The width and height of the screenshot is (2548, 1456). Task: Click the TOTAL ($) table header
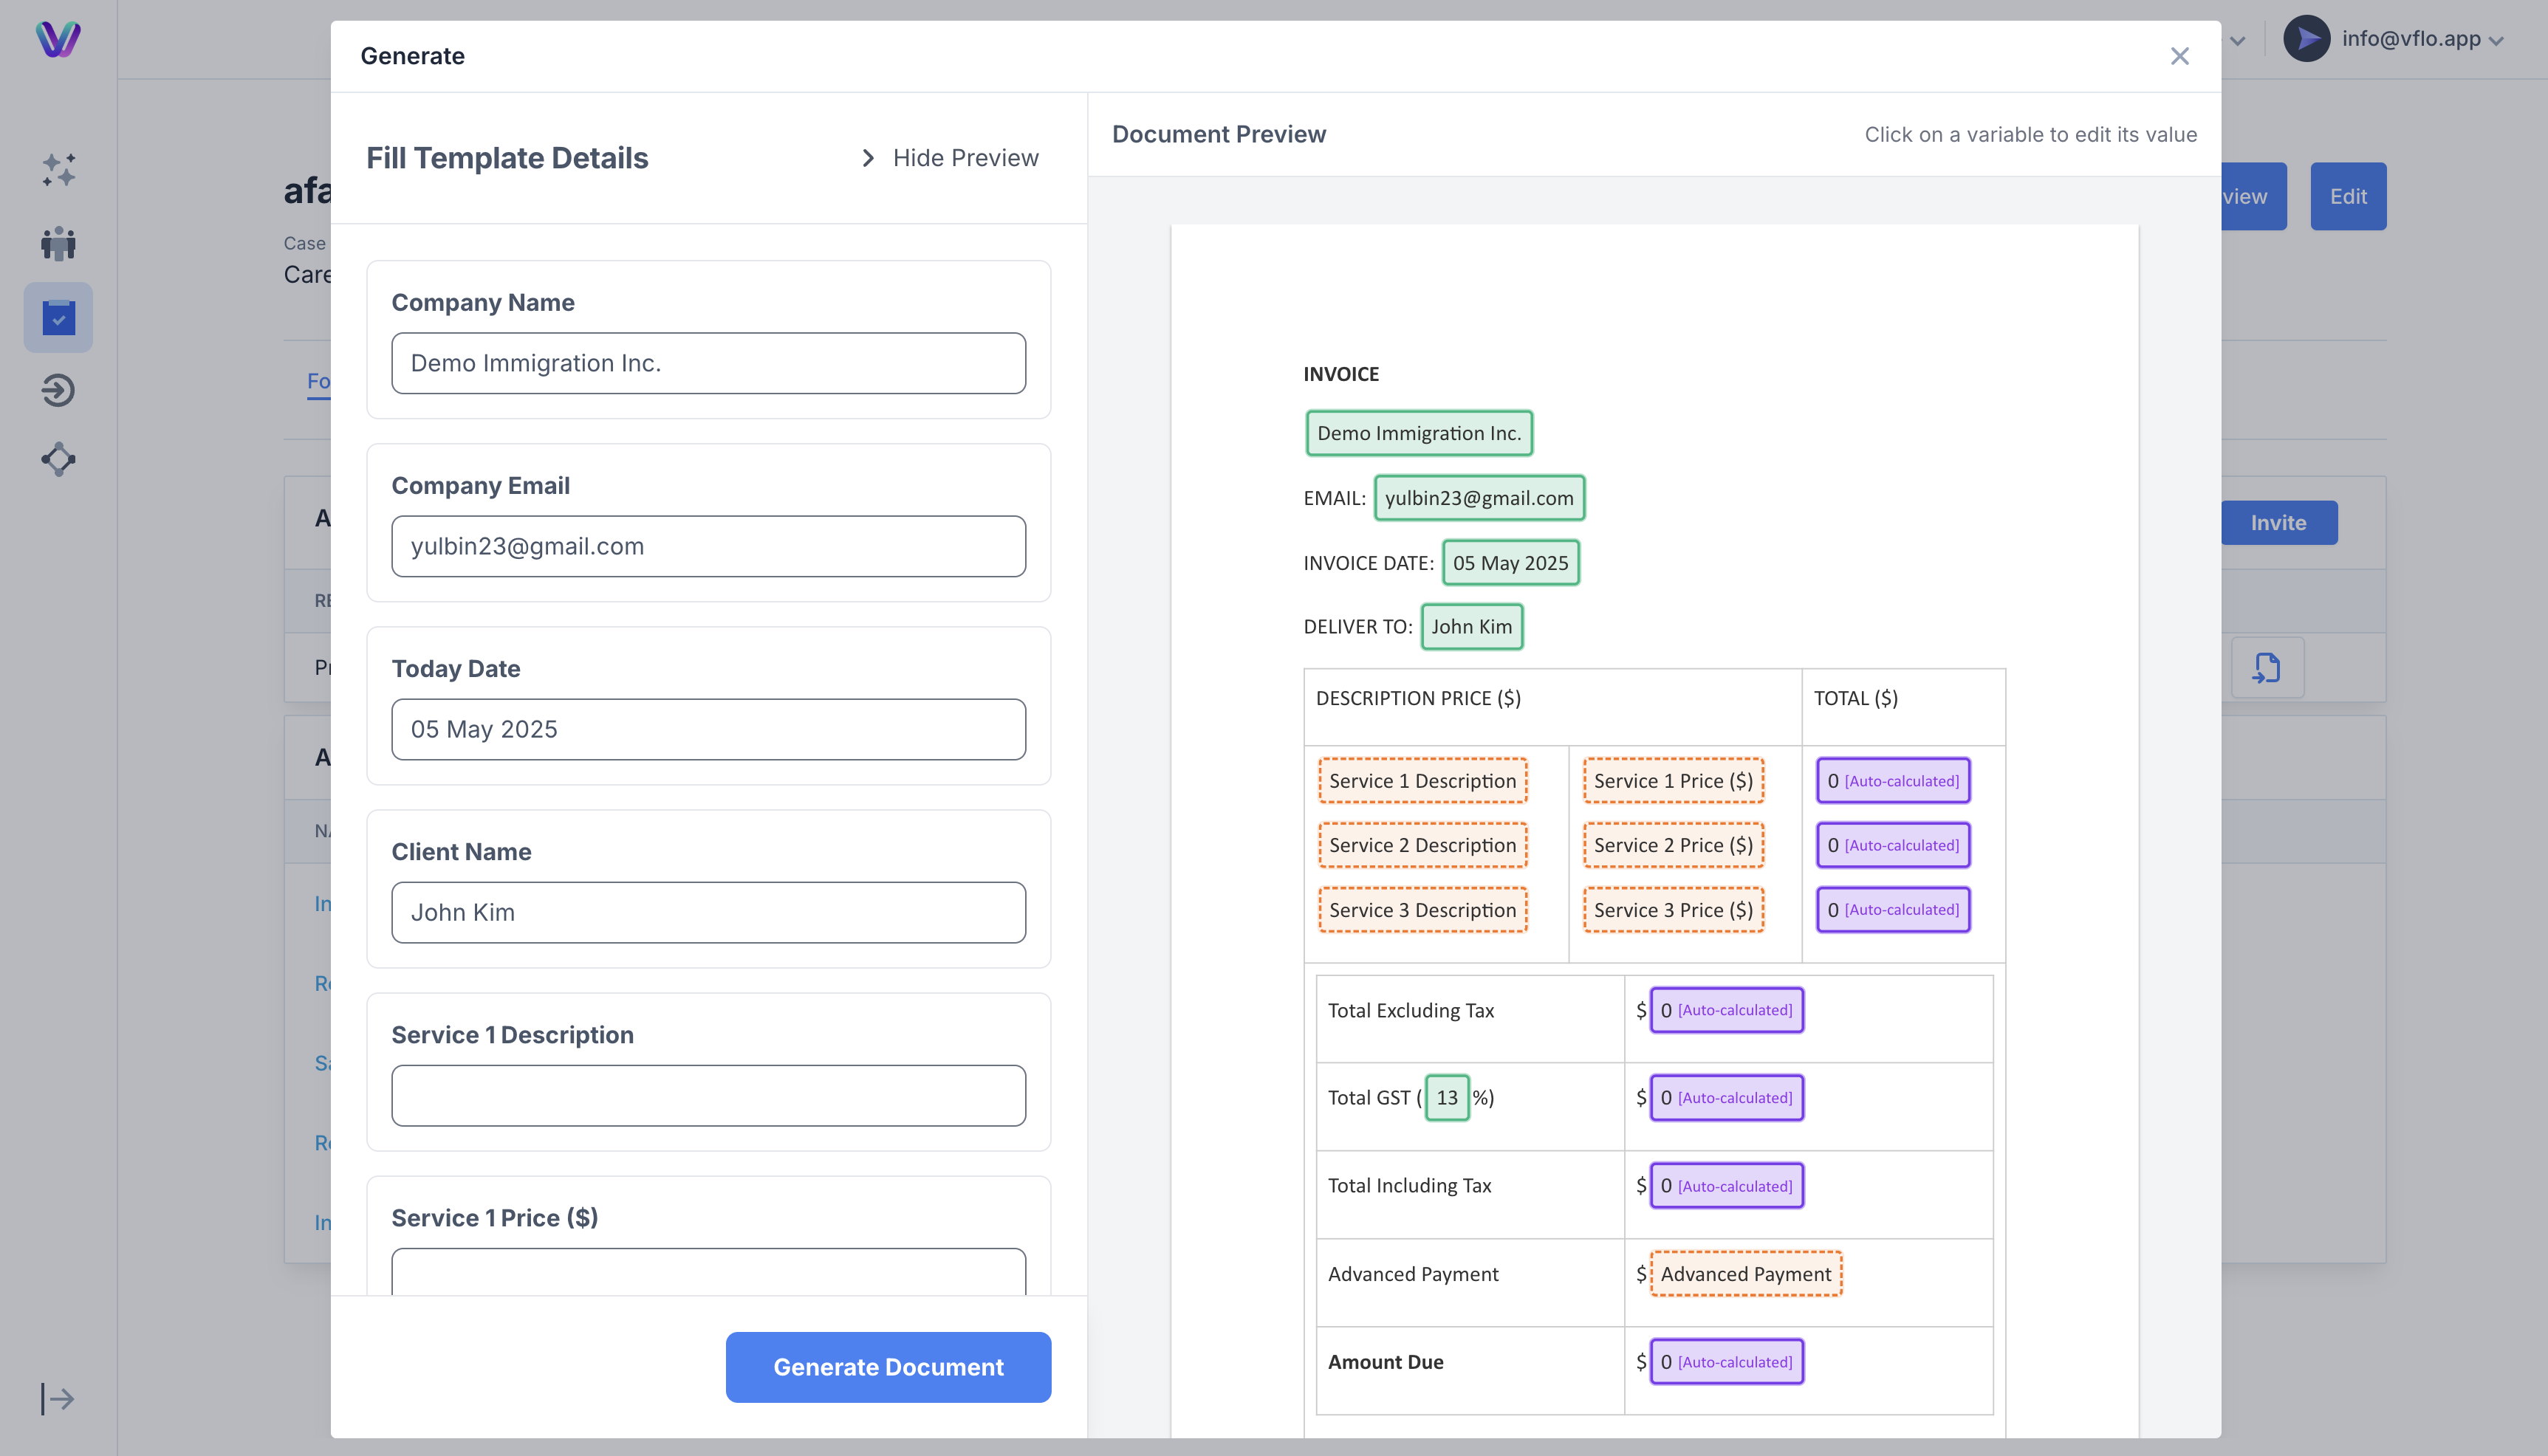coord(1855,698)
